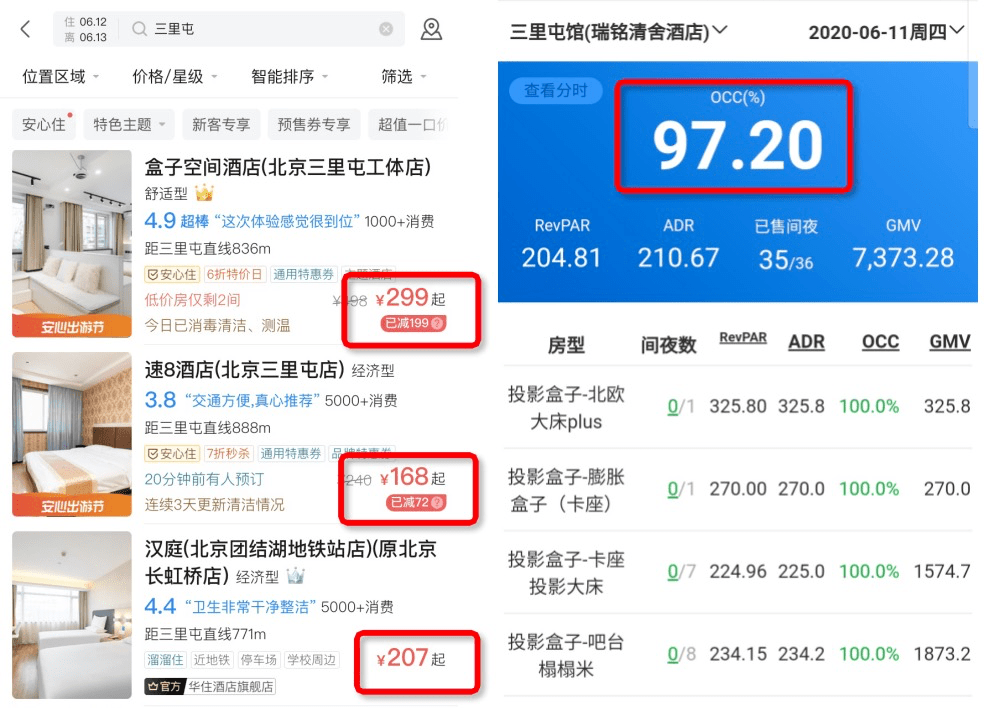The image size is (984, 708).
Task: Tap the back arrow icon
Action: [25, 29]
